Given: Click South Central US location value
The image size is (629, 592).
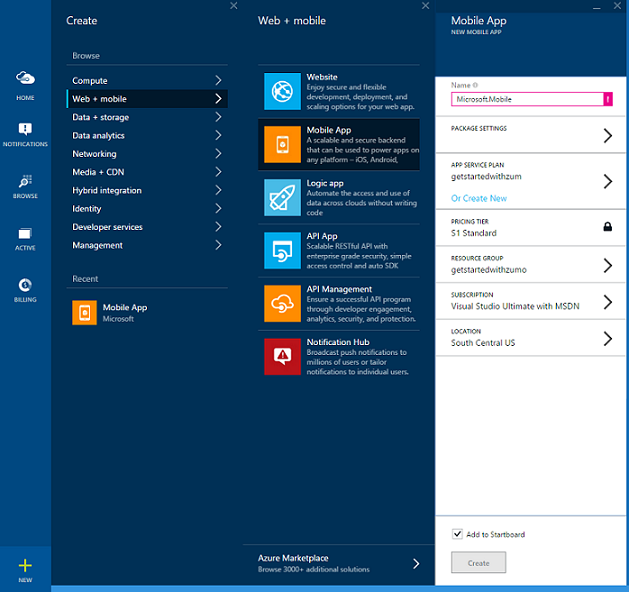Looking at the screenshot, I should coord(483,343).
